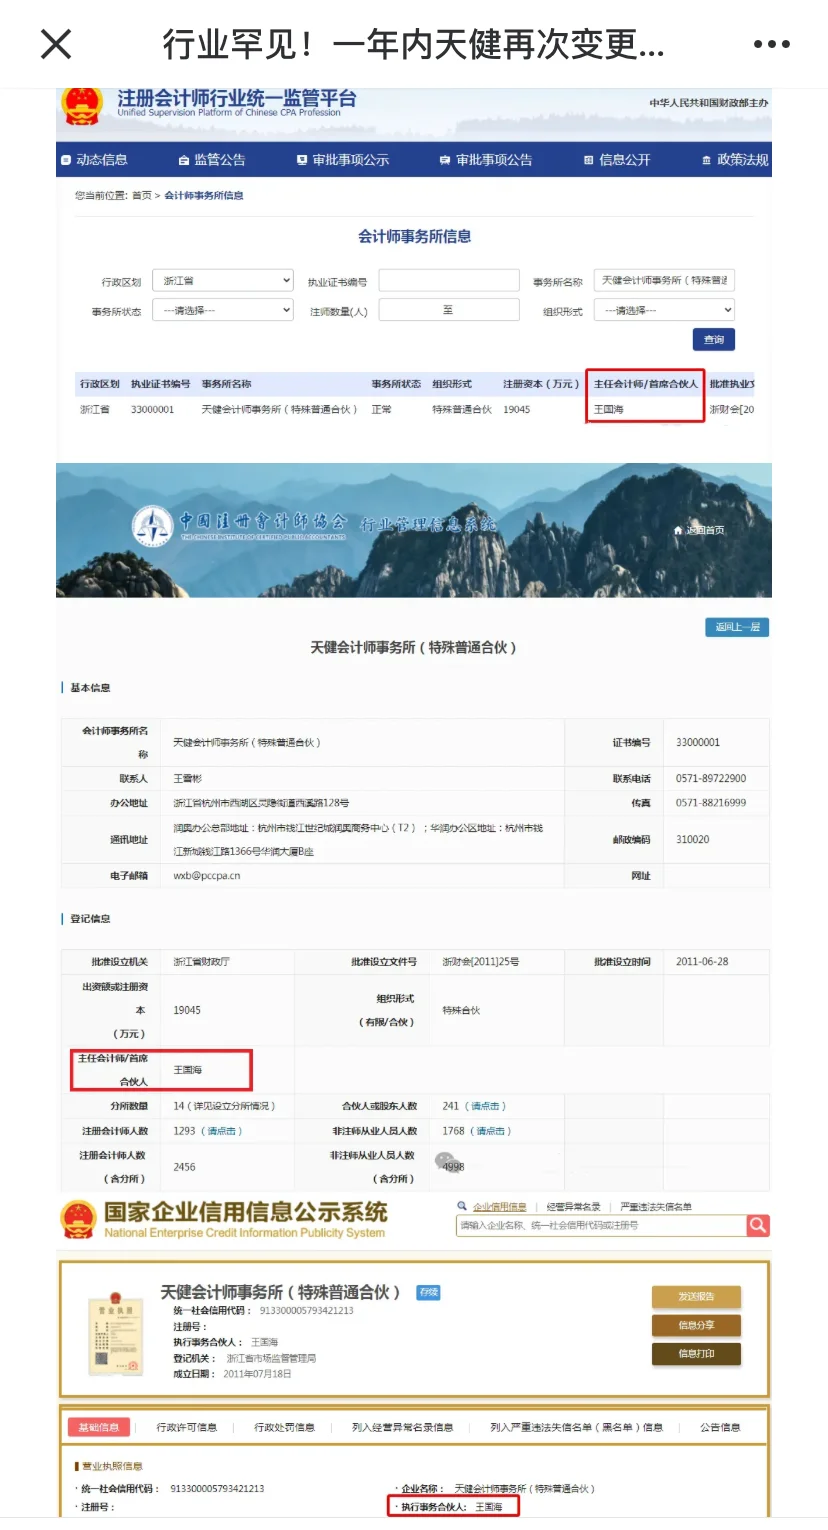Click the blue 存续 status badge
828x1530 pixels.
point(429,1293)
